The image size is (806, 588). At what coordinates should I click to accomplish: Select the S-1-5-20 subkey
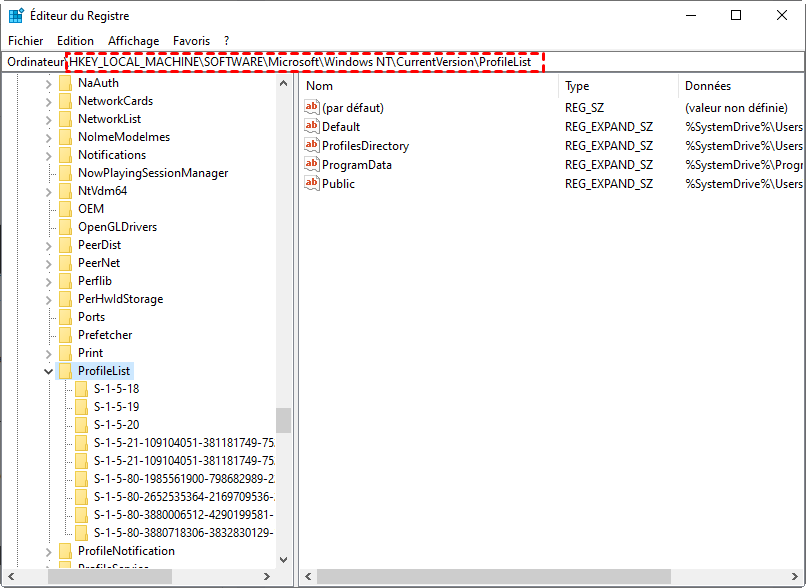pyautogui.click(x=116, y=425)
